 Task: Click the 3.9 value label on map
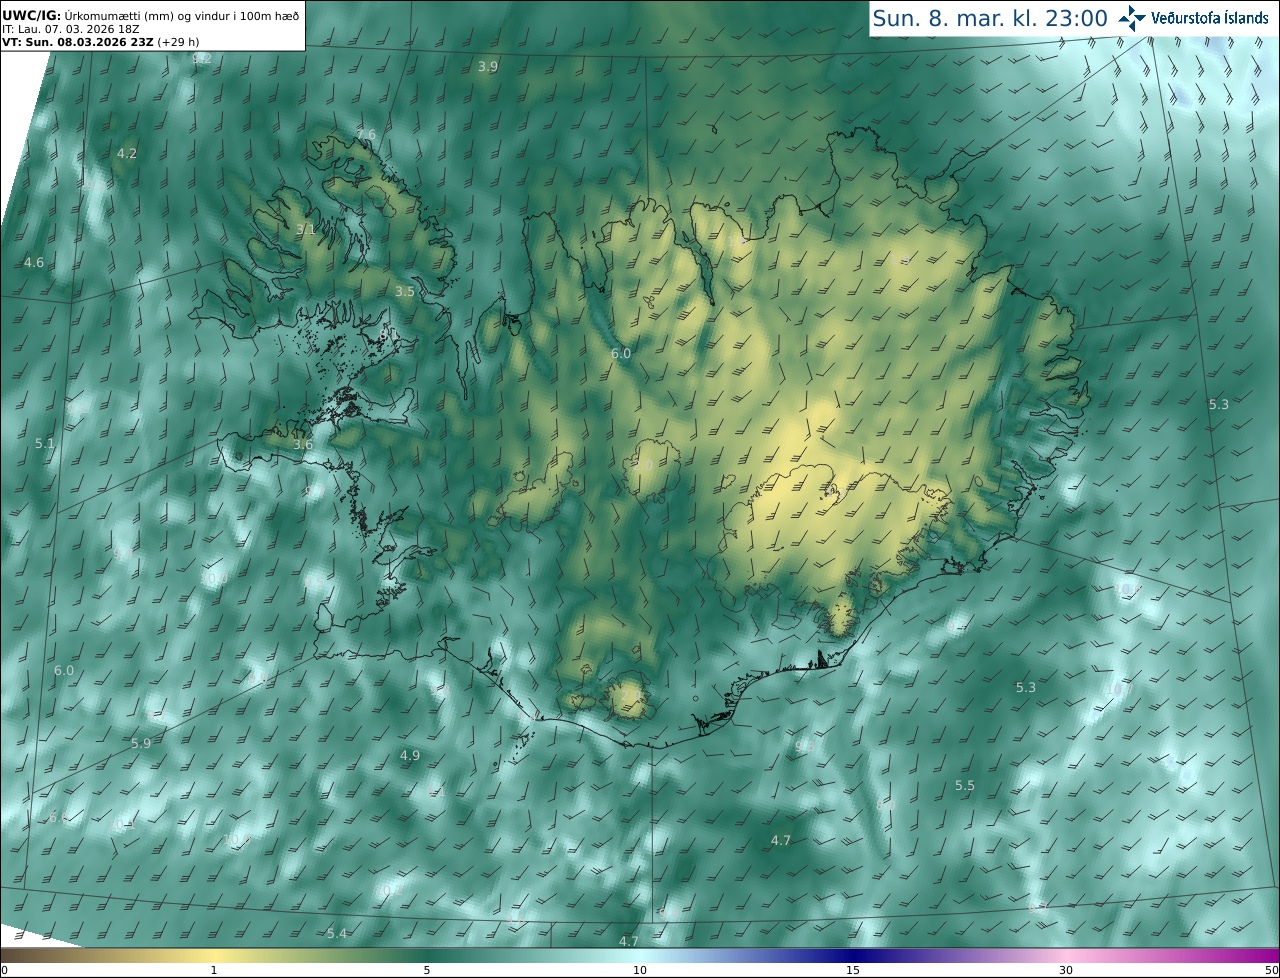[487, 66]
